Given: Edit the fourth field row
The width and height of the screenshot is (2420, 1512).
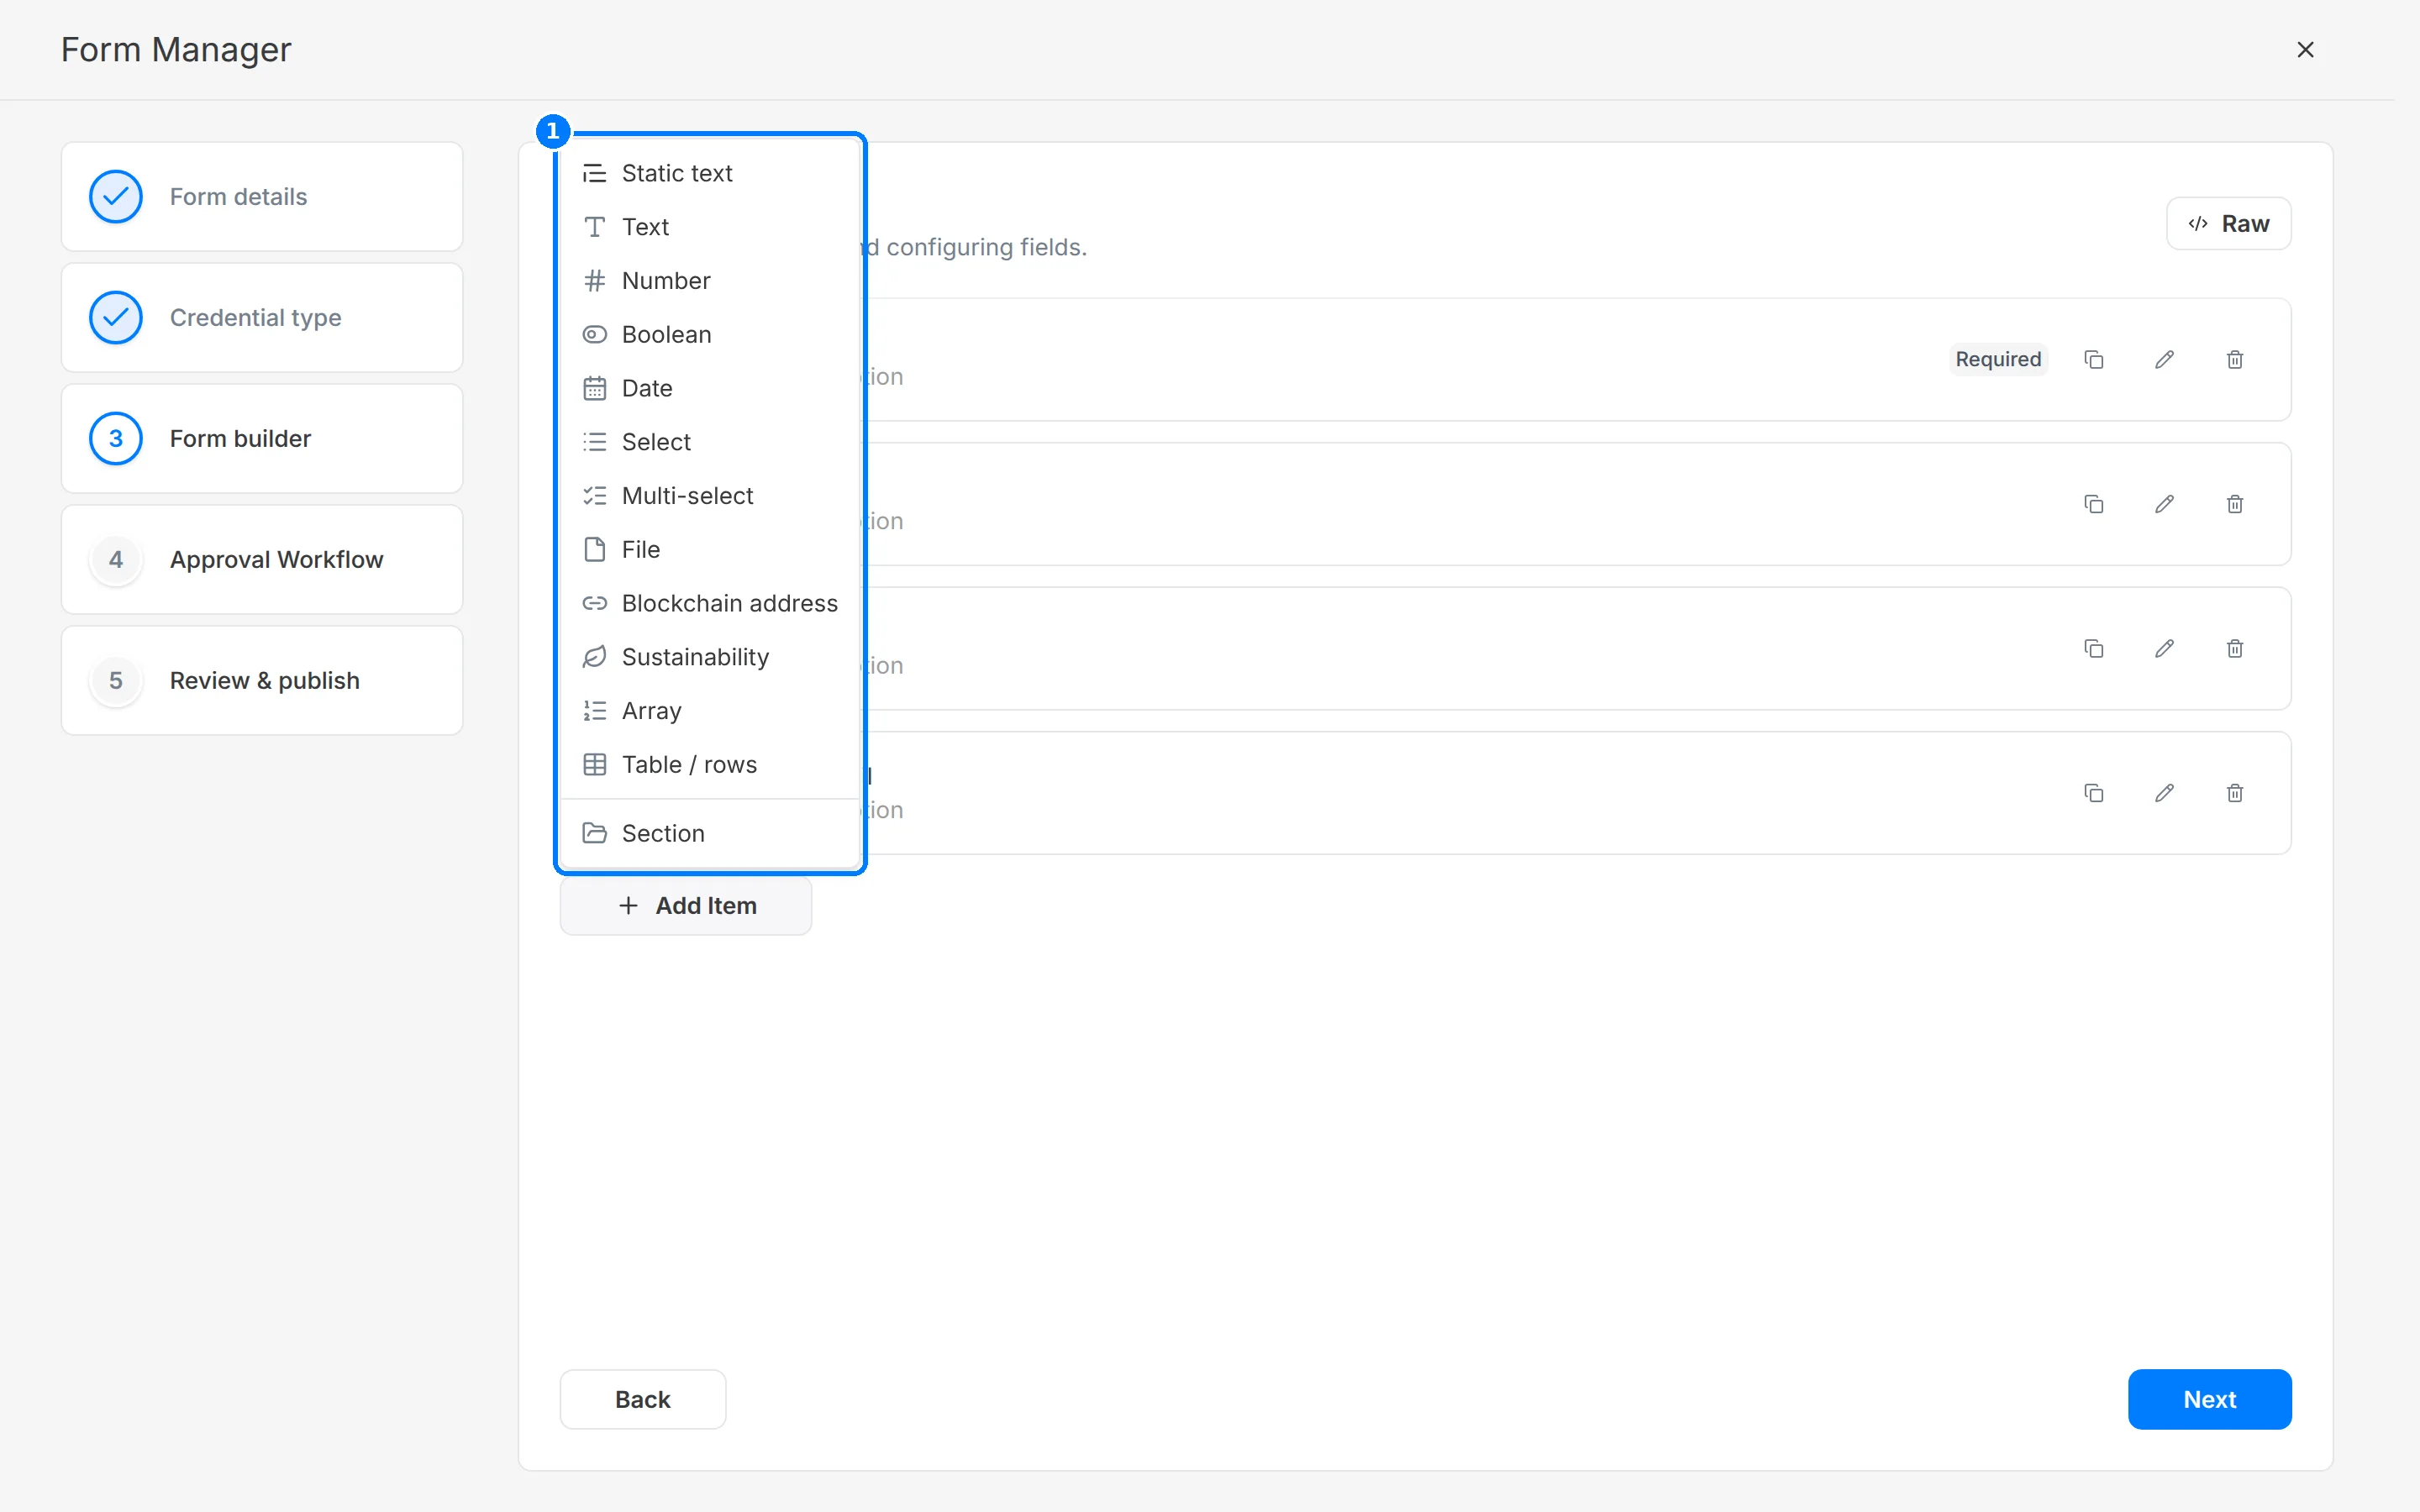Looking at the screenshot, I should pos(2164,793).
